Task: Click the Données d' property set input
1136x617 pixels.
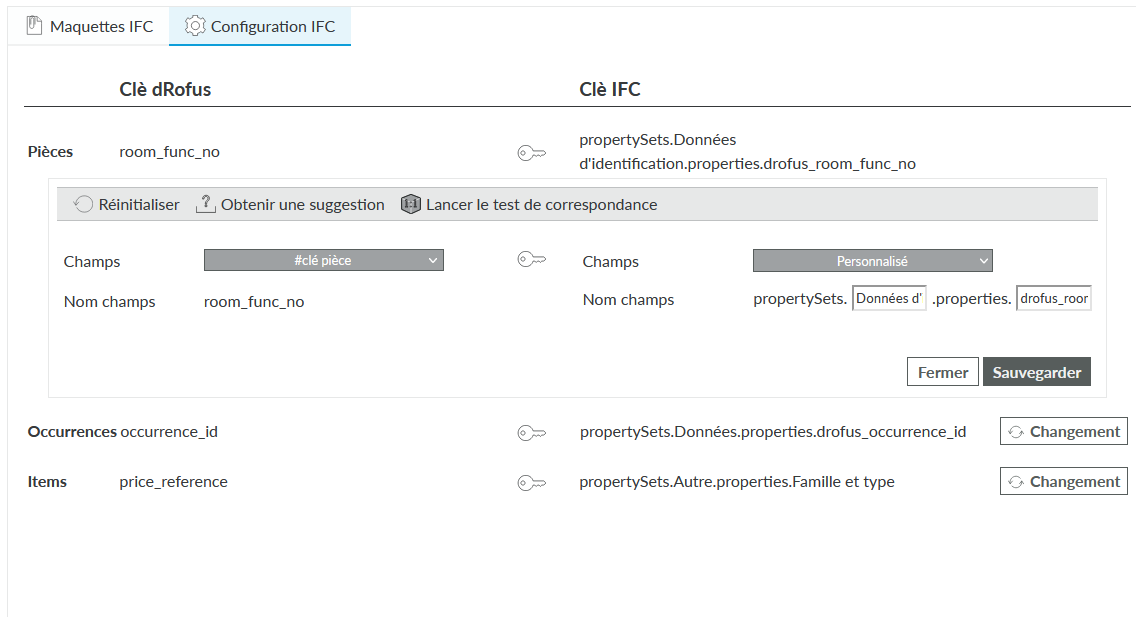Action: tap(889, 299)
